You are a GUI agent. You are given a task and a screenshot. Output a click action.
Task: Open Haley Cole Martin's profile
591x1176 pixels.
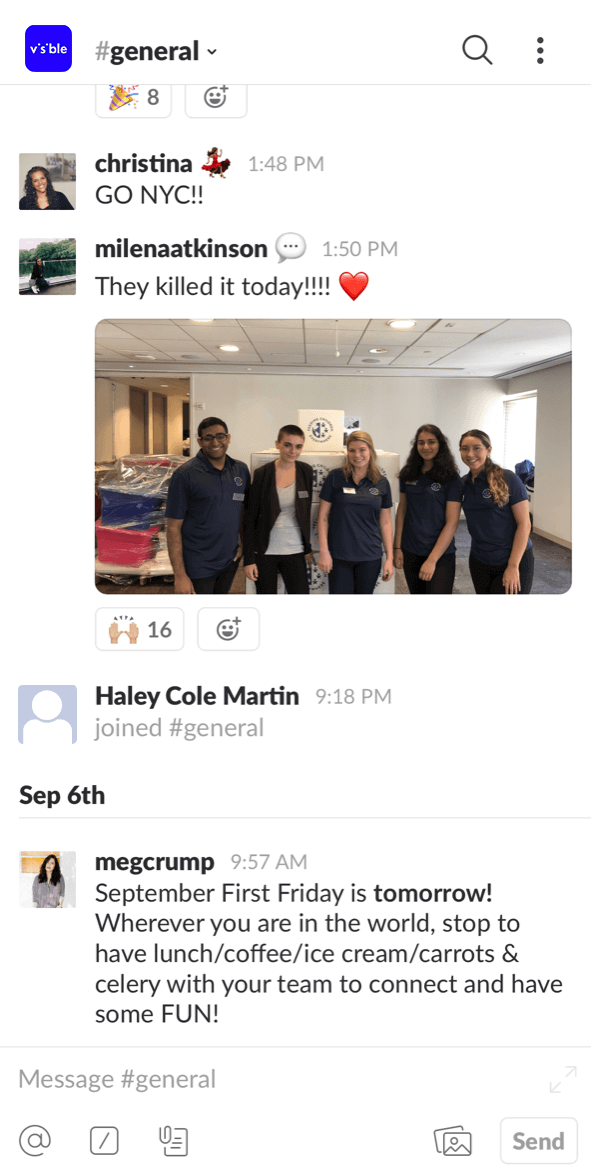coord(197,696)
